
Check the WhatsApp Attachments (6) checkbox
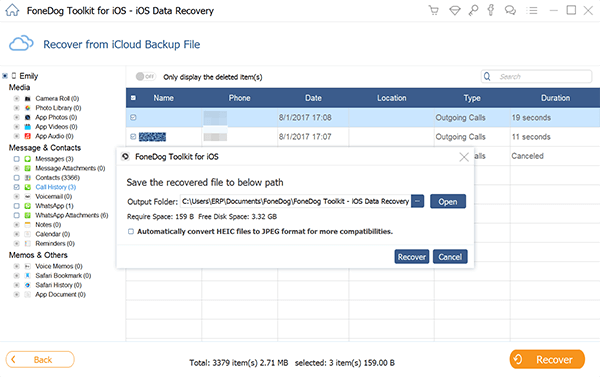click(x=16, y=215)
